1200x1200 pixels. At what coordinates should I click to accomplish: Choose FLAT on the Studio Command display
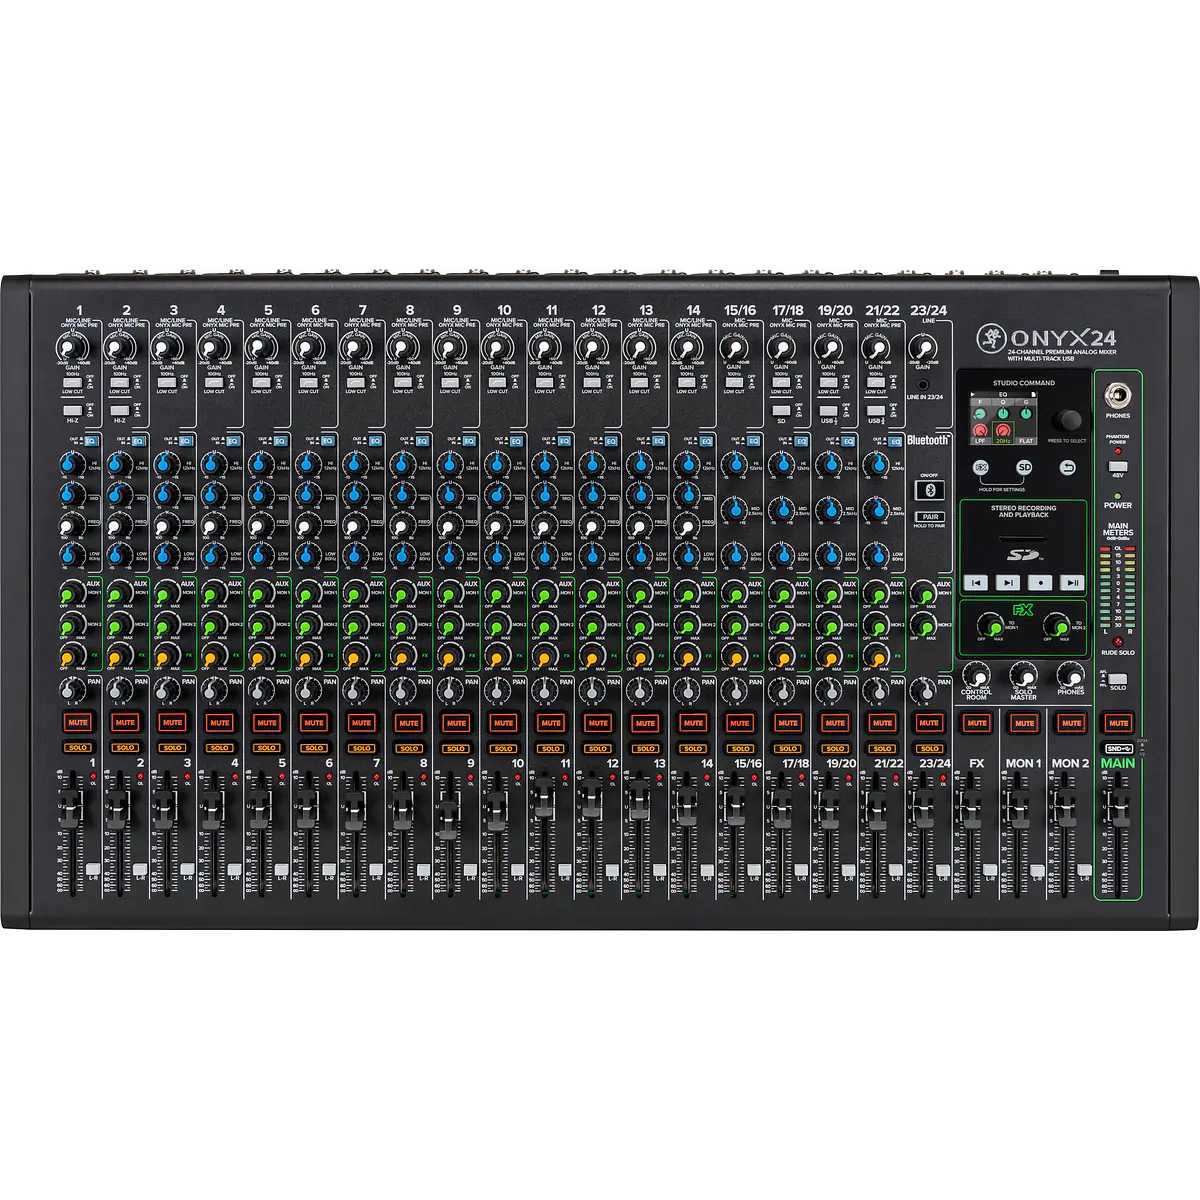[1026, 440]
